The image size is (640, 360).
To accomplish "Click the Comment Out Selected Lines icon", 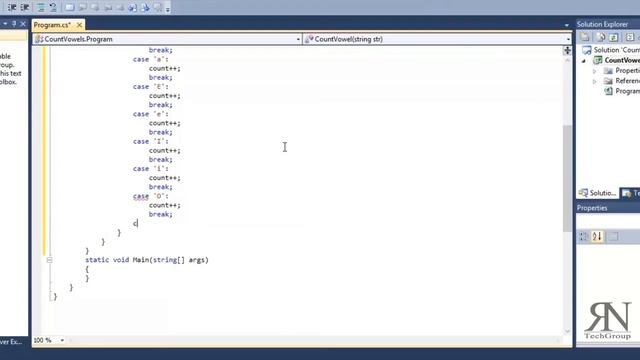I will [x=41, y=7].
